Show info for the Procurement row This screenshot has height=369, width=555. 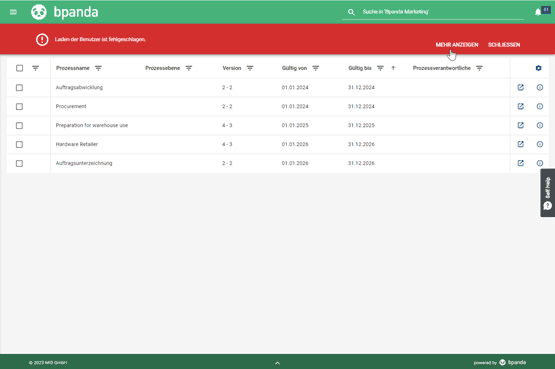click(x=539, y=106)
